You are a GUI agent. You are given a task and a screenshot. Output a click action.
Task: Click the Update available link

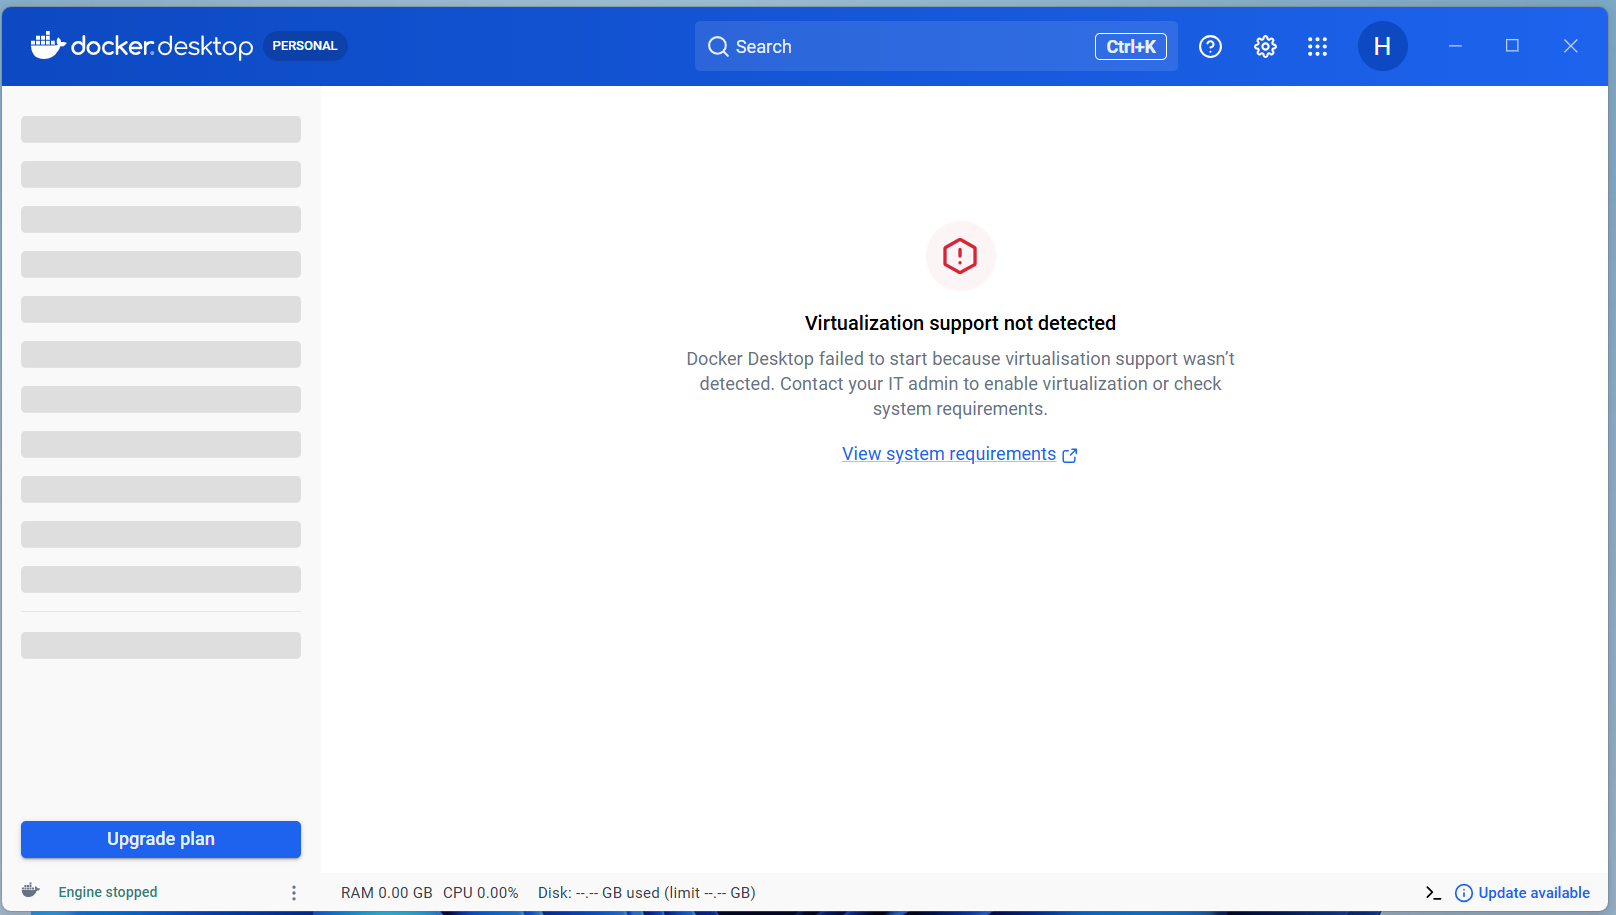point(1534,893)
